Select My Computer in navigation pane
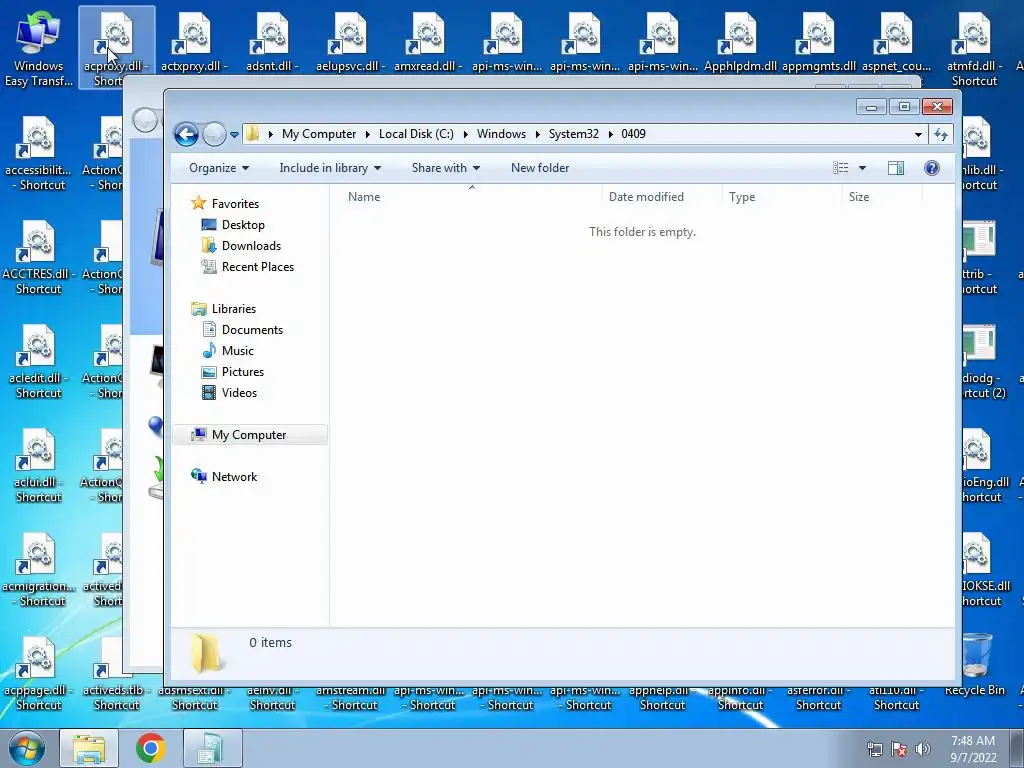 point(250,435)
